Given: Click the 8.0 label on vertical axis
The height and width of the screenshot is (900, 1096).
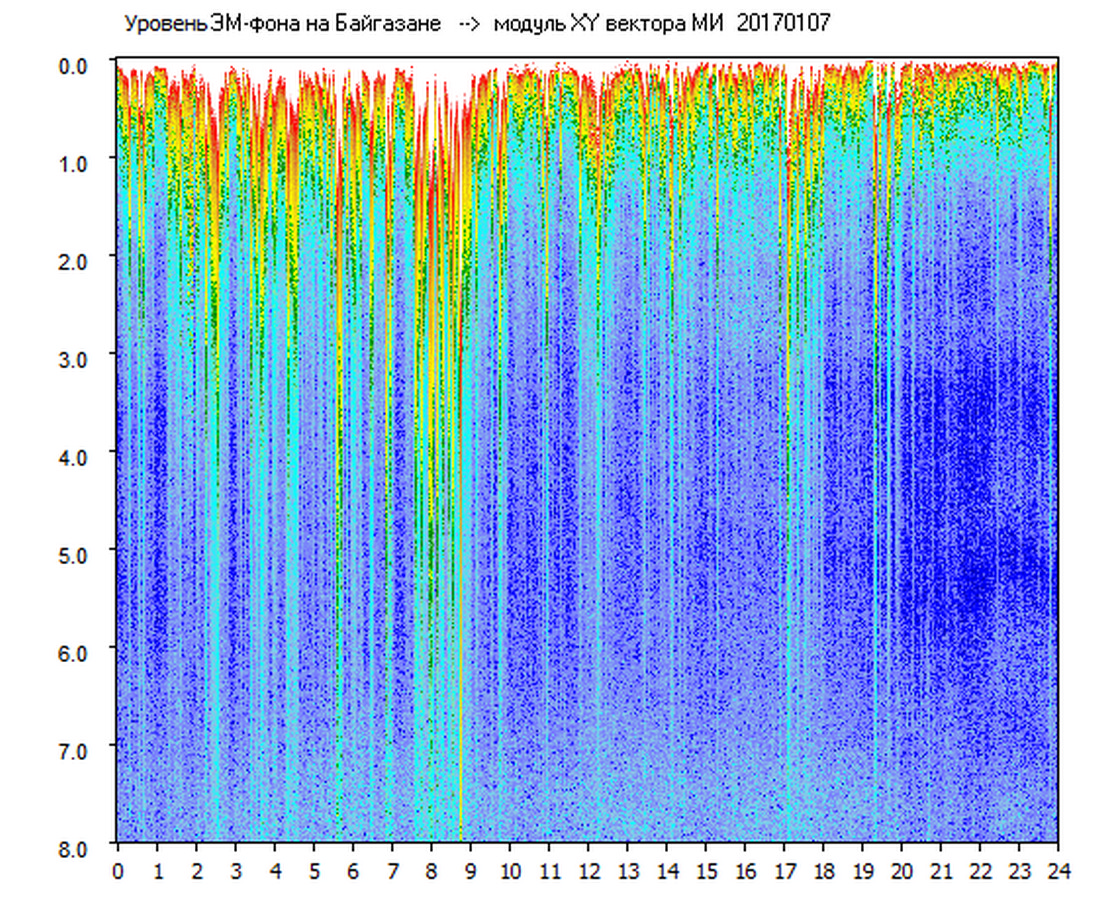Looking at the screenshot, I should pyautogui.click(x=77, y=848).
